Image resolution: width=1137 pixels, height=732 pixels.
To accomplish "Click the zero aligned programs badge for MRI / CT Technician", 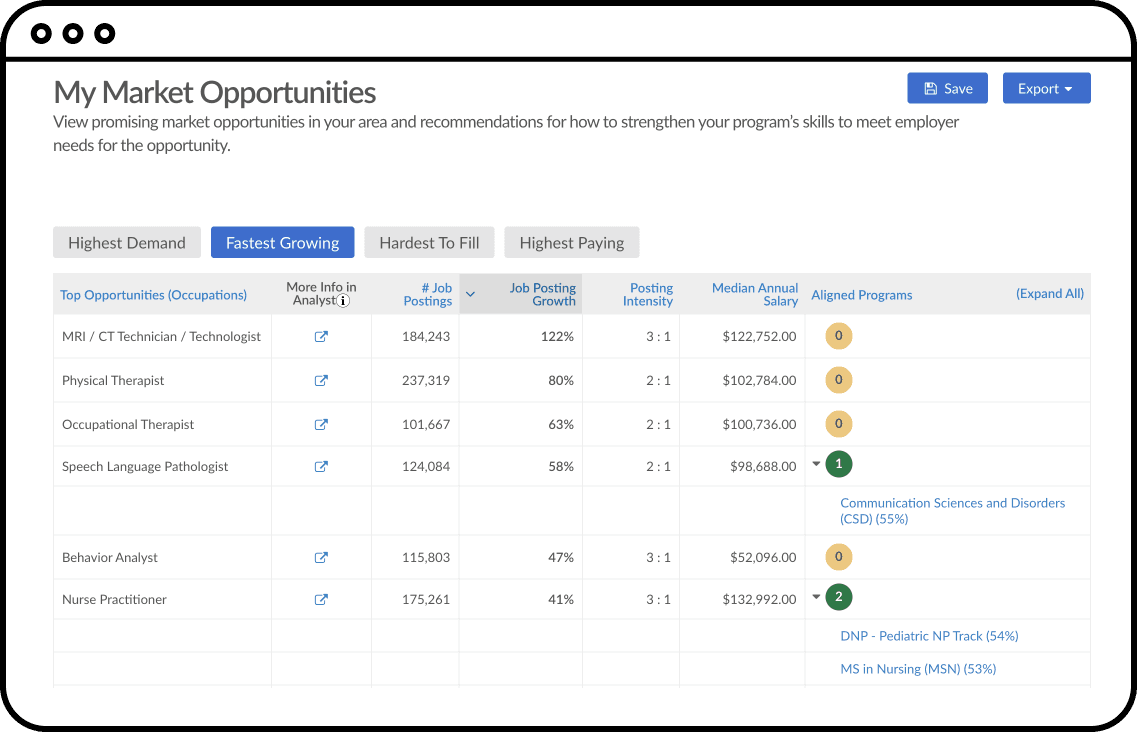I will point(839,336).
